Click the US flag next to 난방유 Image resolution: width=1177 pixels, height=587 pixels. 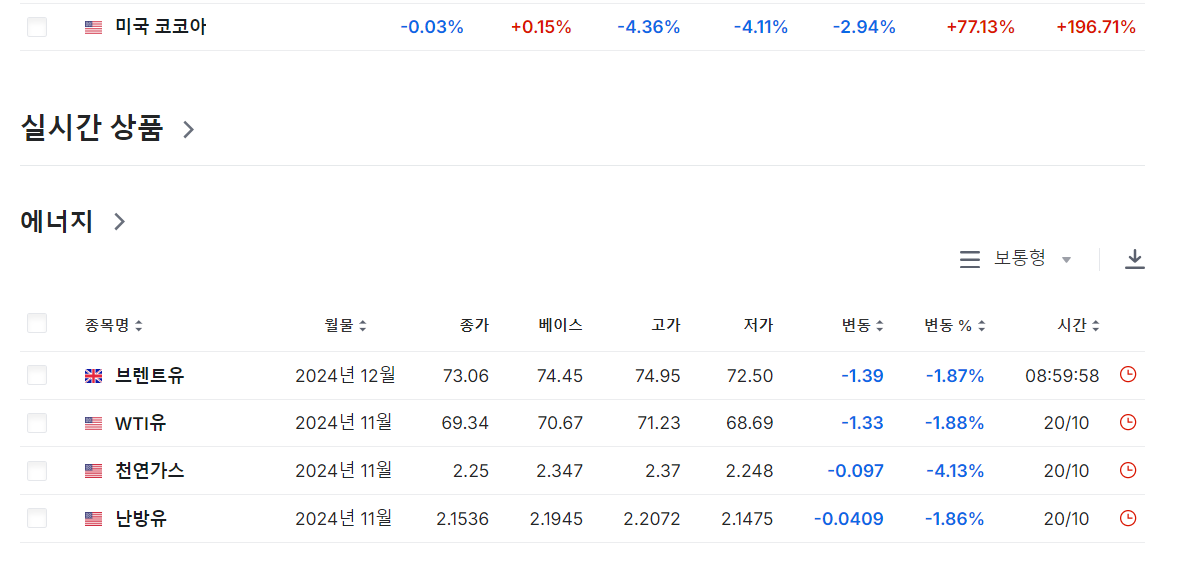93,519
